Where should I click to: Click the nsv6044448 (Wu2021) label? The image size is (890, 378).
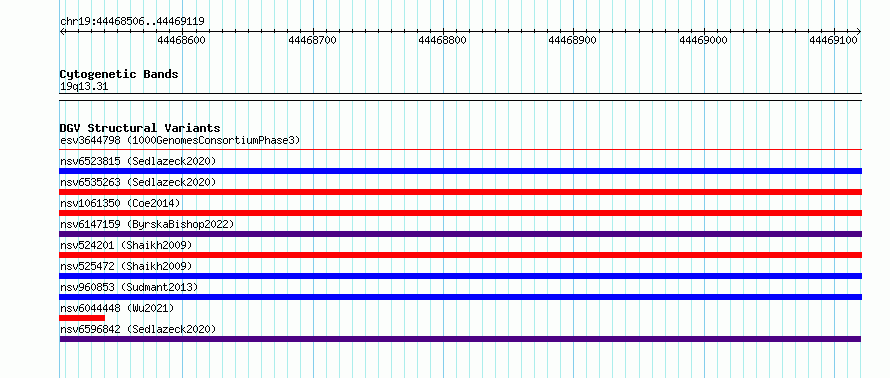coord(117,308)
